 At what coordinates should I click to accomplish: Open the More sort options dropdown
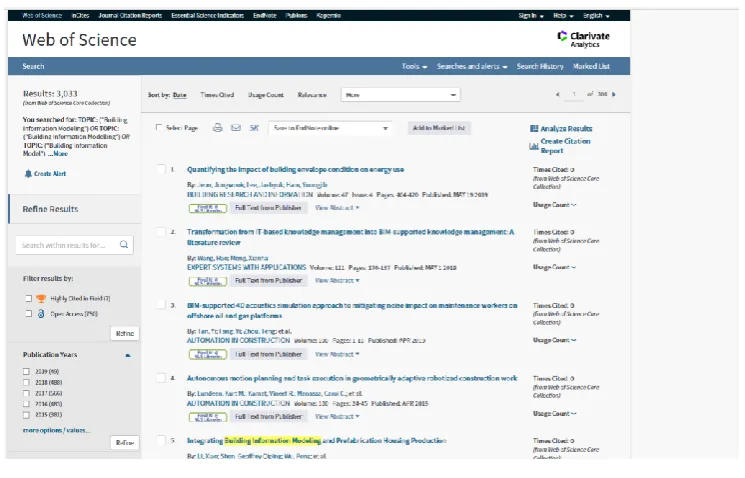[401, 95]
